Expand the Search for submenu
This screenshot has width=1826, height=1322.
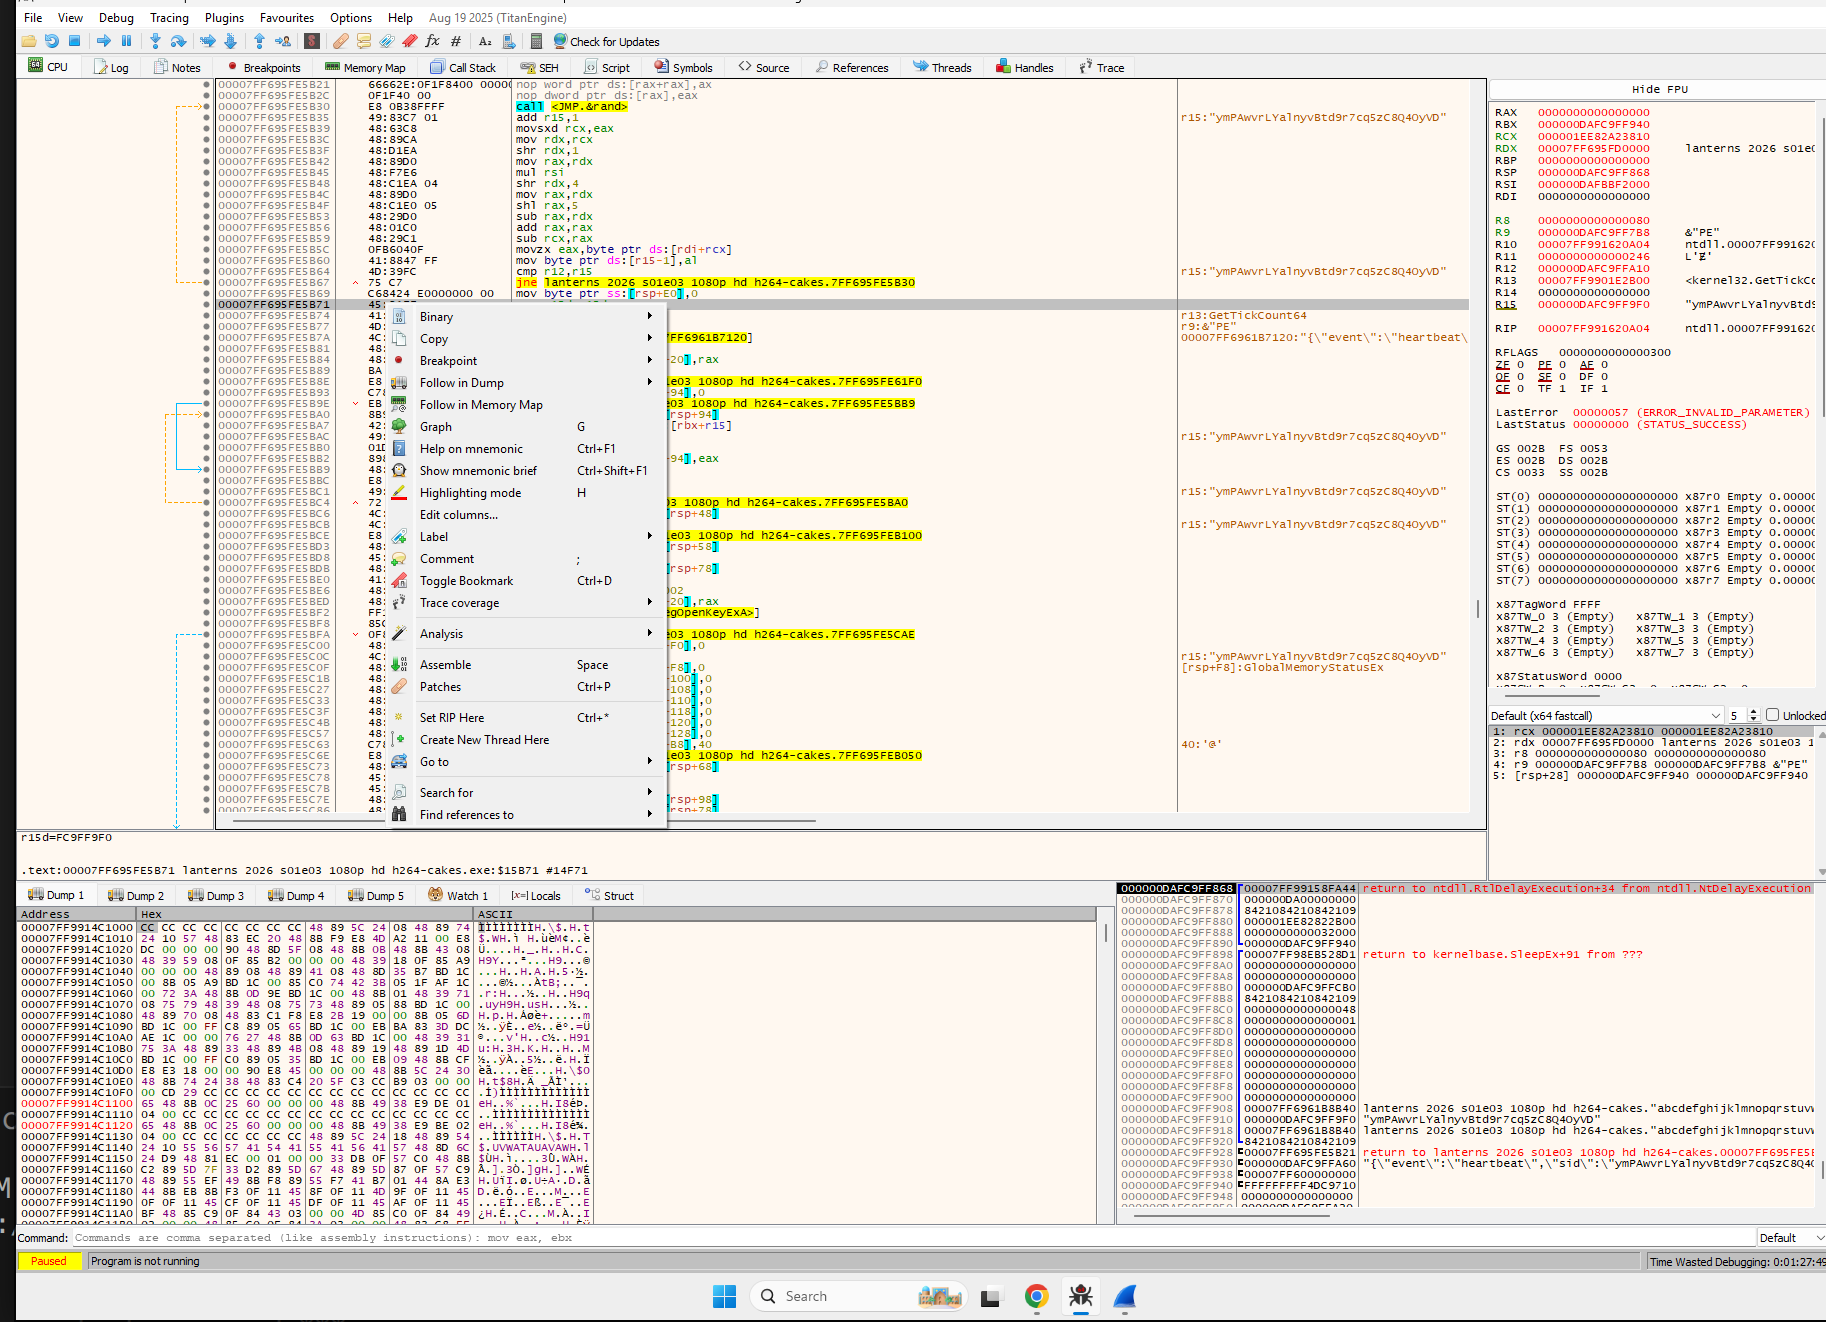(526, 792)
